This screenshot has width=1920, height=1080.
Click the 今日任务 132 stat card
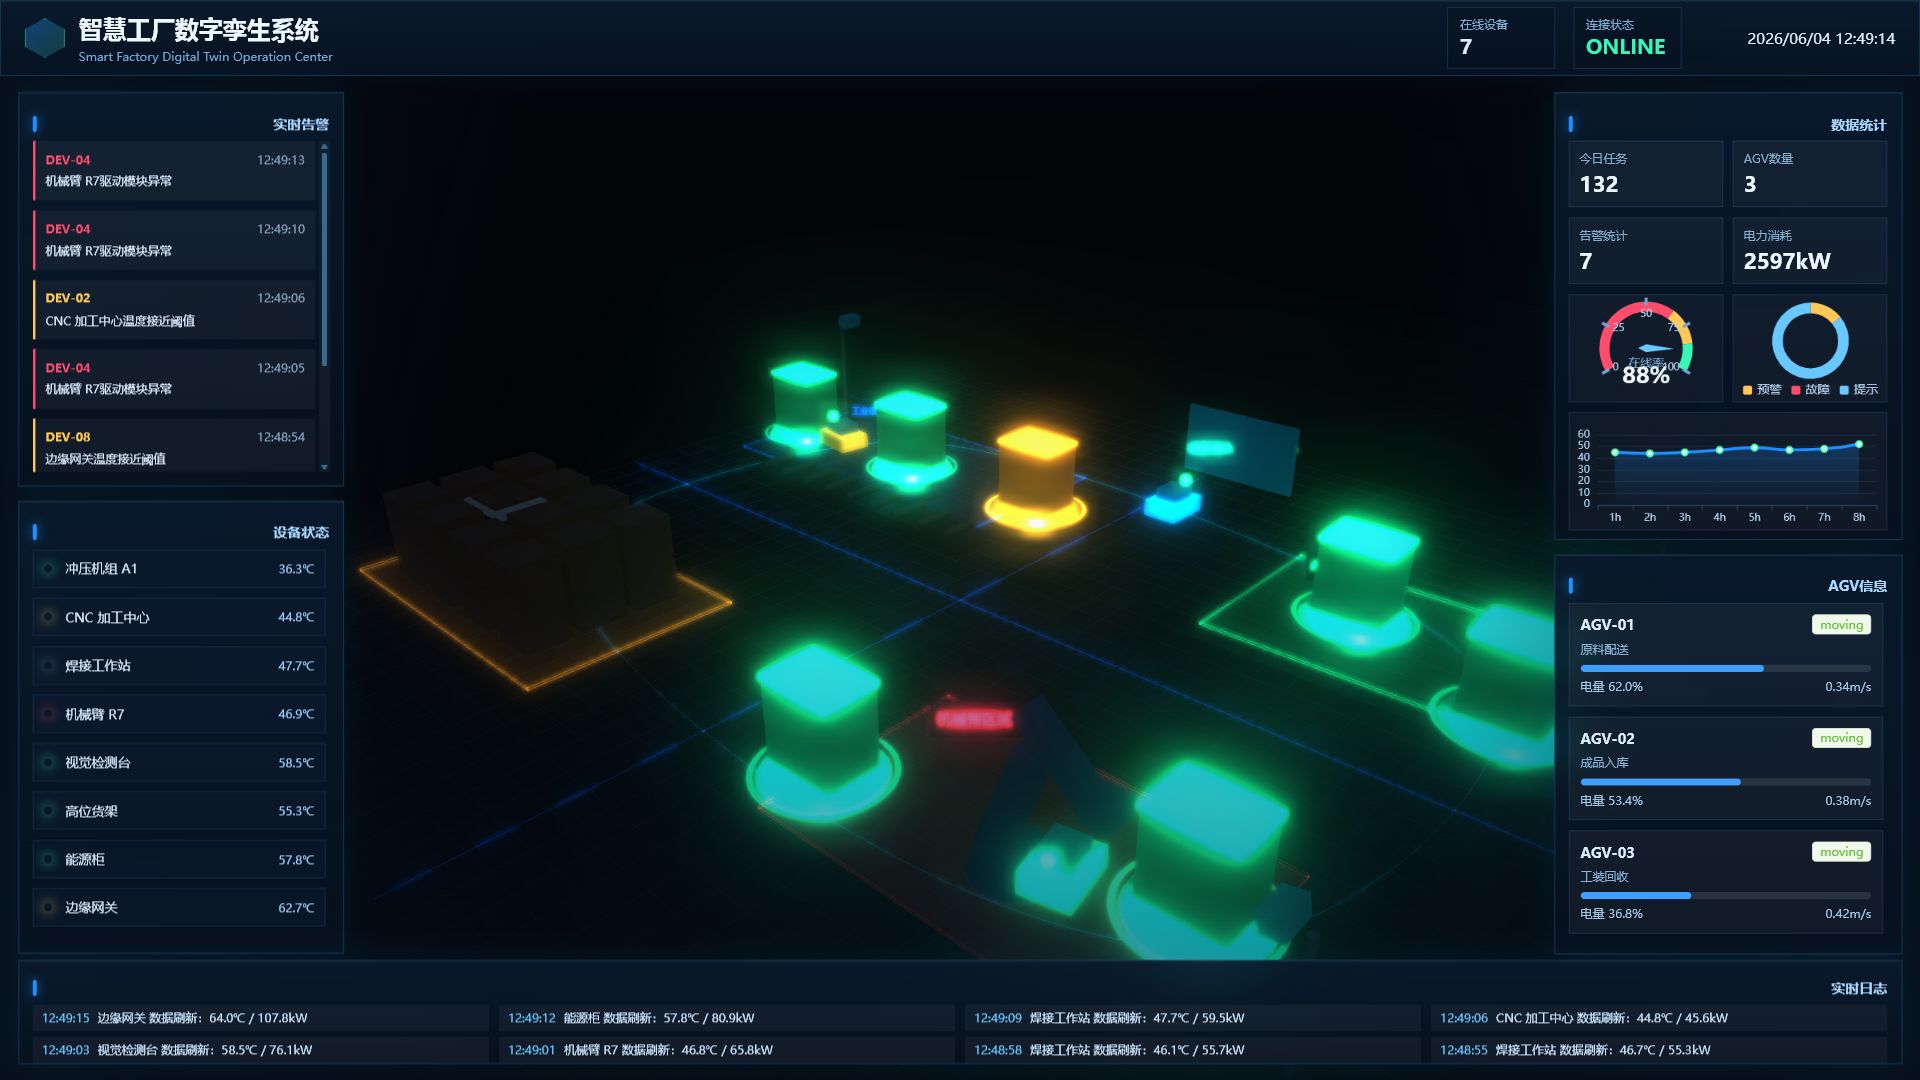[x=1645, y=174]
